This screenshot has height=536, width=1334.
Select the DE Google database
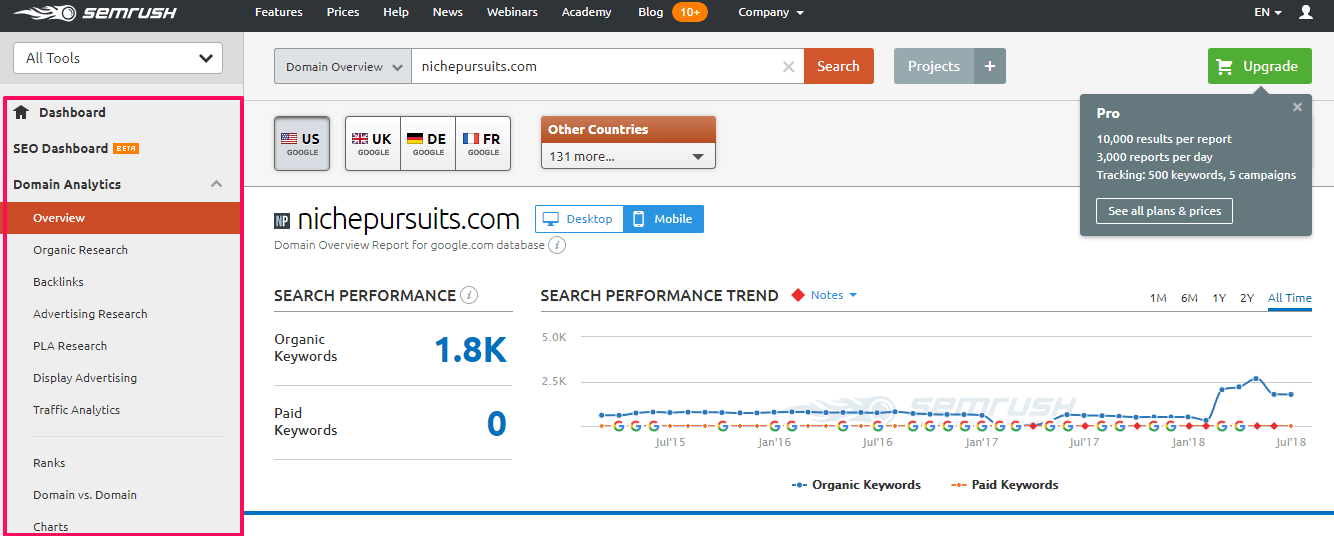(x=428, y=143)
